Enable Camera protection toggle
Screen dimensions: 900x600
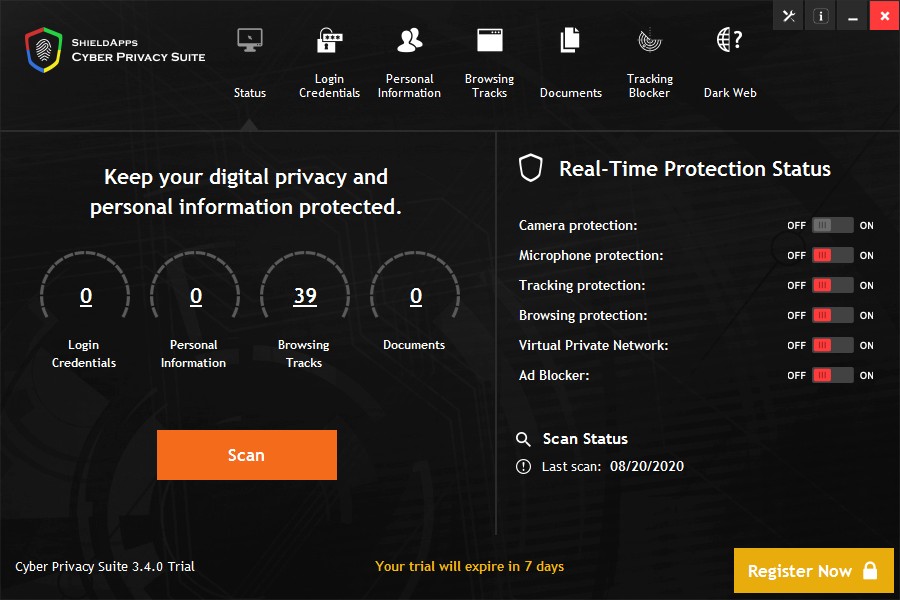click(x=832, y=226)
